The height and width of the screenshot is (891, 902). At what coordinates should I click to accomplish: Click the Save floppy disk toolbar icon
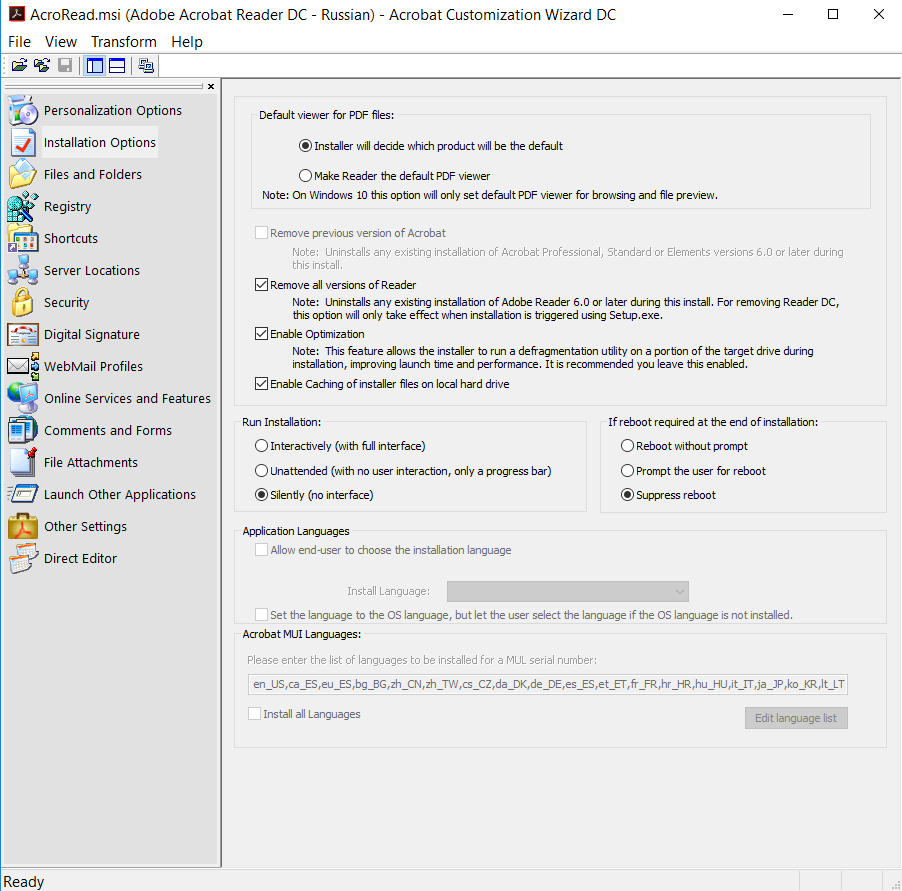click(65, 66)
